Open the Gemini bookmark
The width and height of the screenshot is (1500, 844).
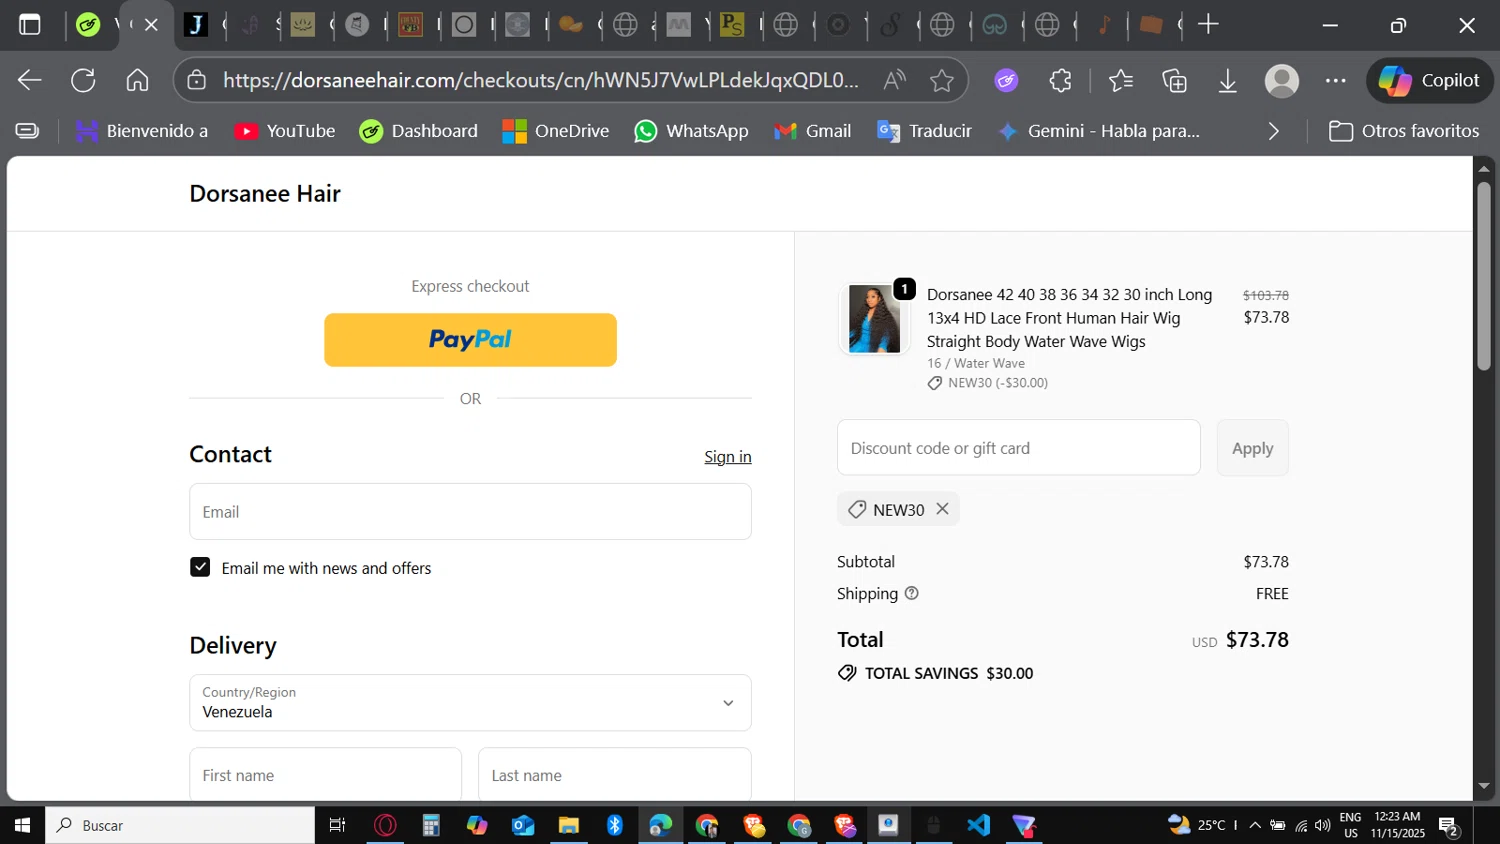coord(1099,131)
